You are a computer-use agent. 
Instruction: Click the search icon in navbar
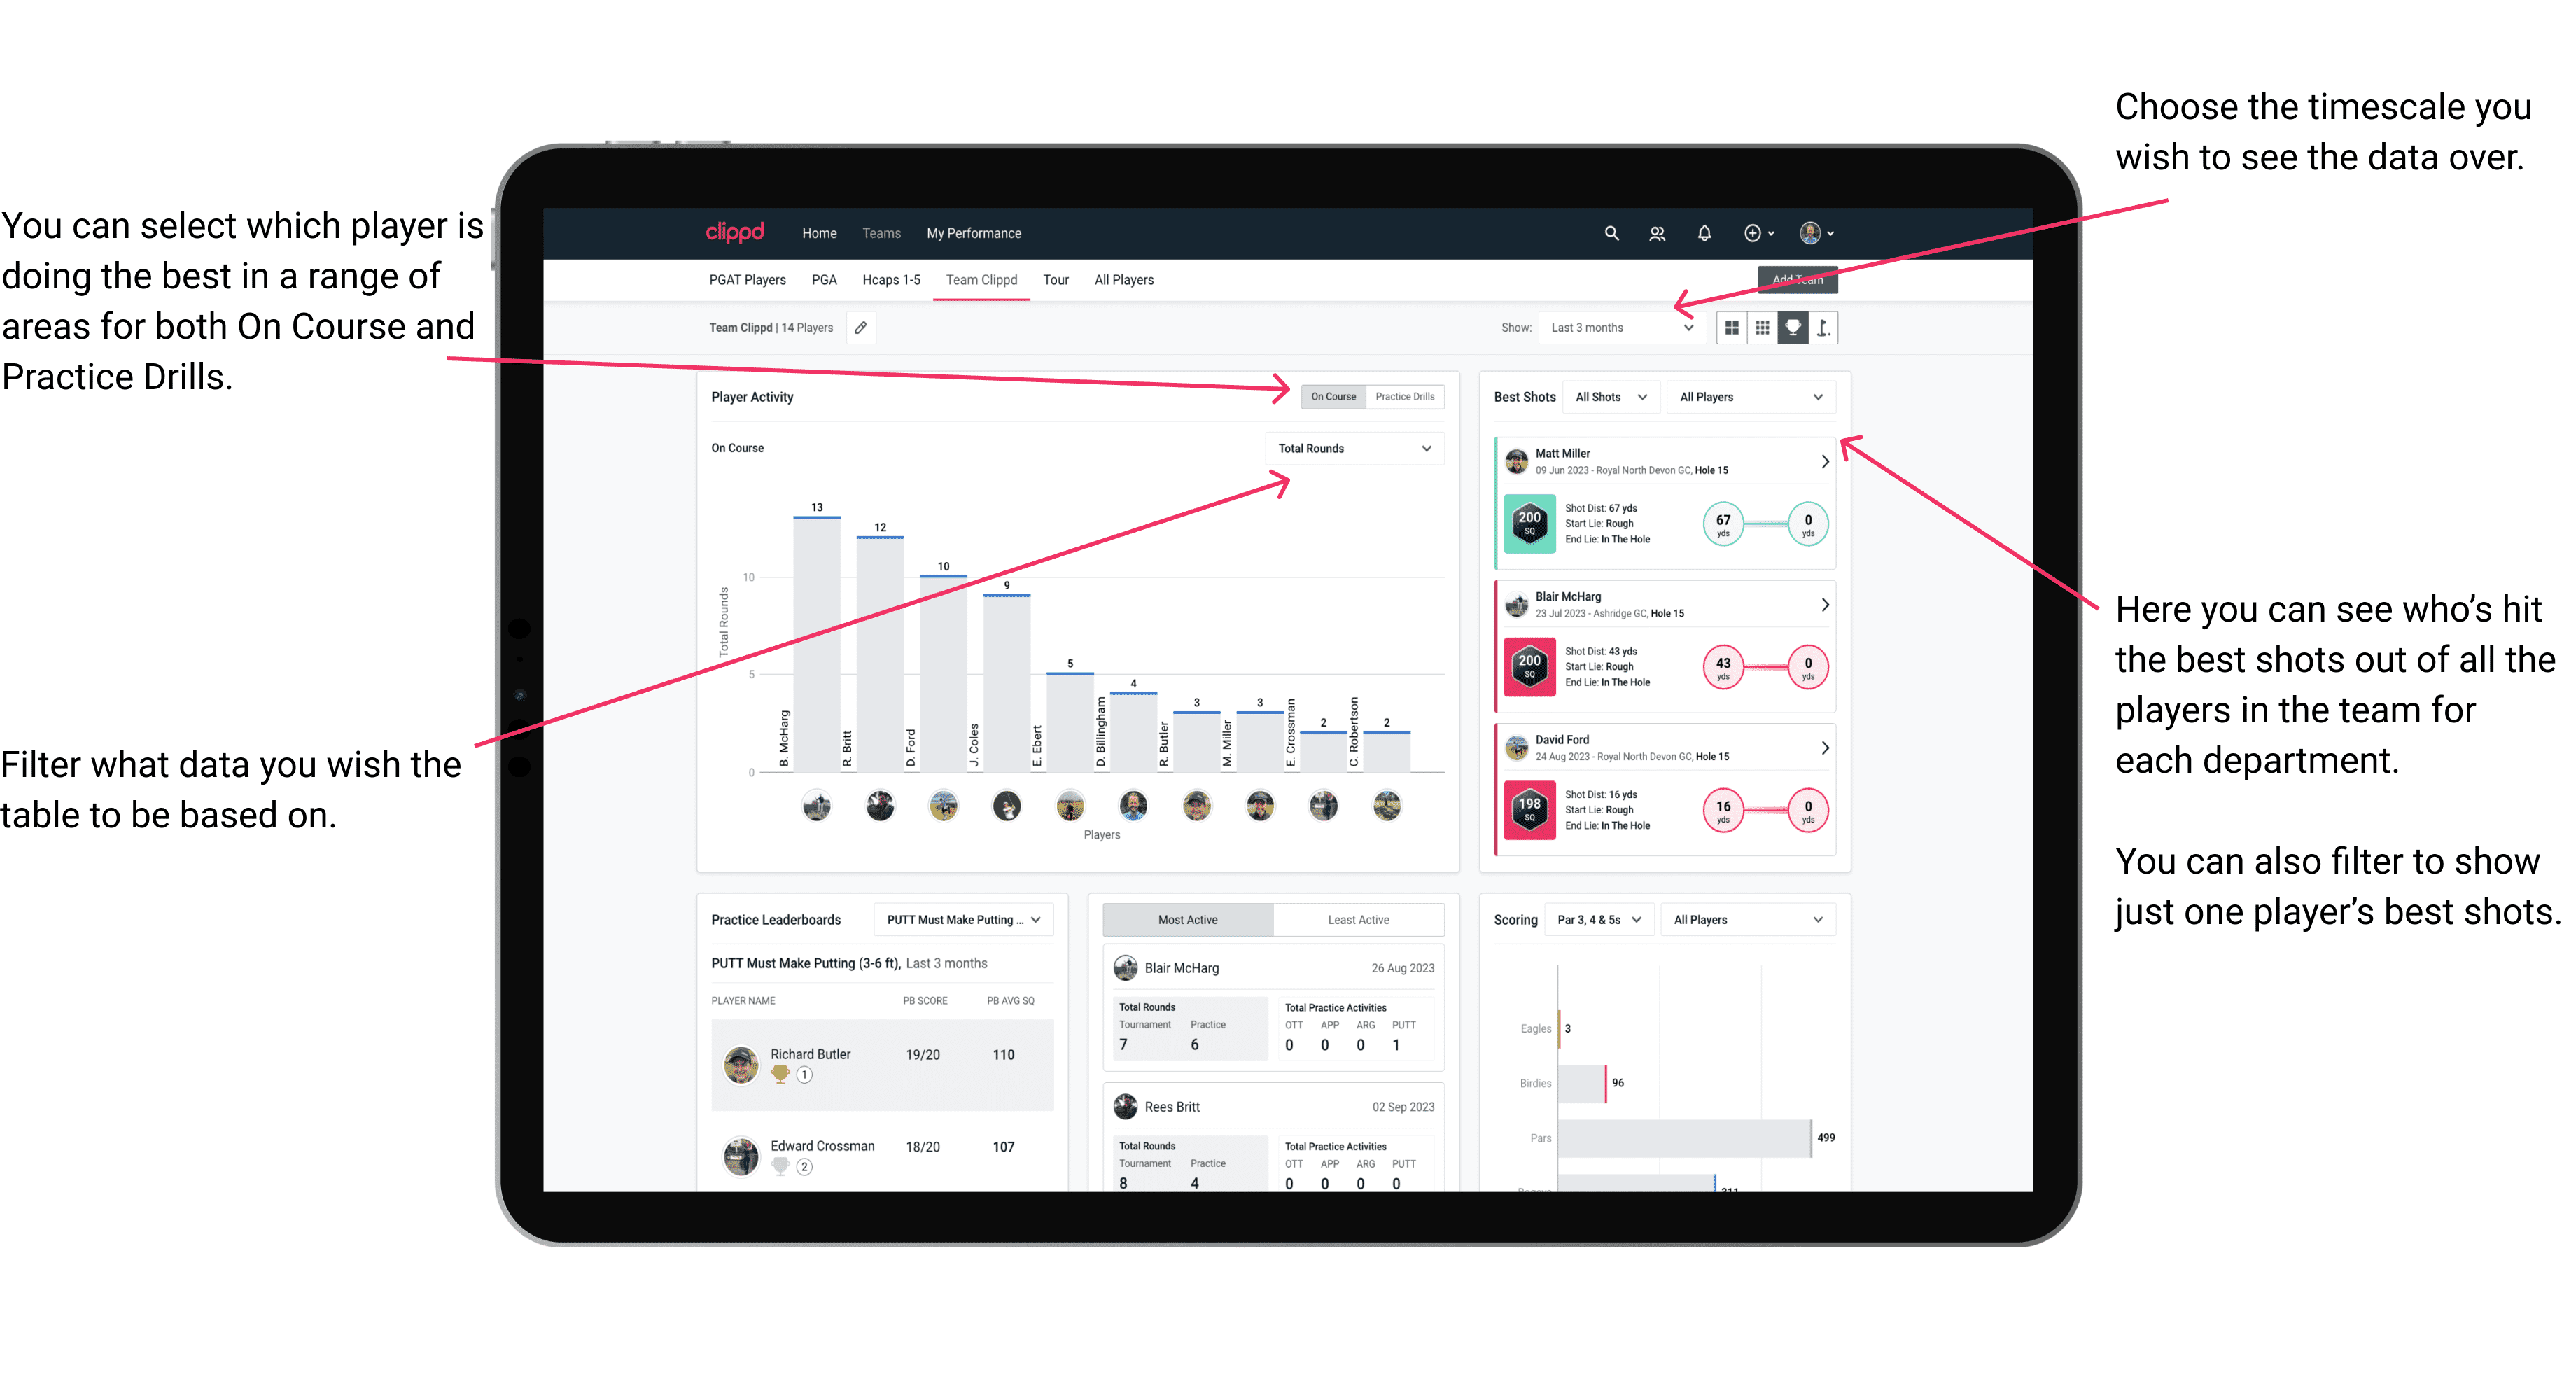[x=1612, y=232]
